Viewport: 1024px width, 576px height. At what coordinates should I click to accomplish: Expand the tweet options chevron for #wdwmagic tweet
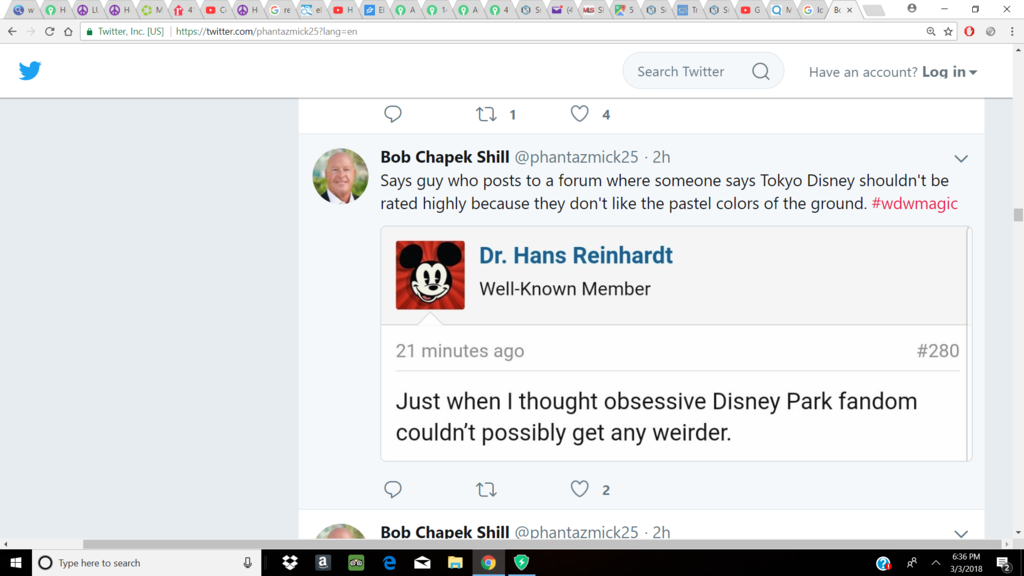click(x=960, y=159)
